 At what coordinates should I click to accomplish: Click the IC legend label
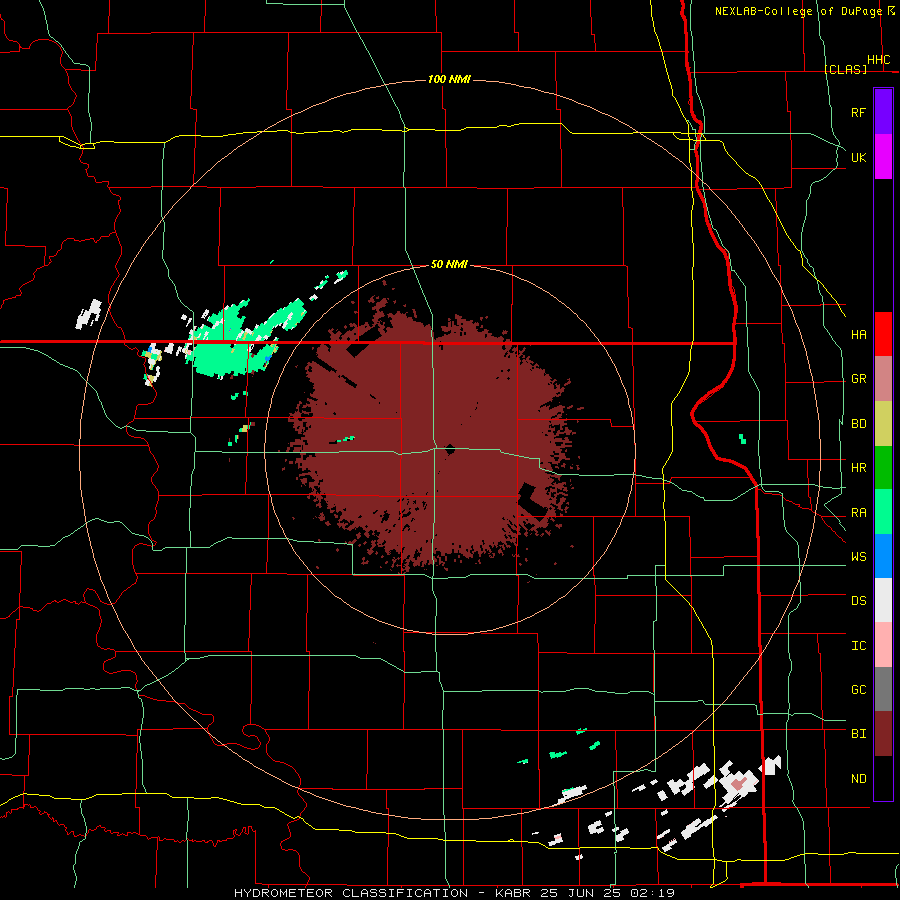(858, 646)
